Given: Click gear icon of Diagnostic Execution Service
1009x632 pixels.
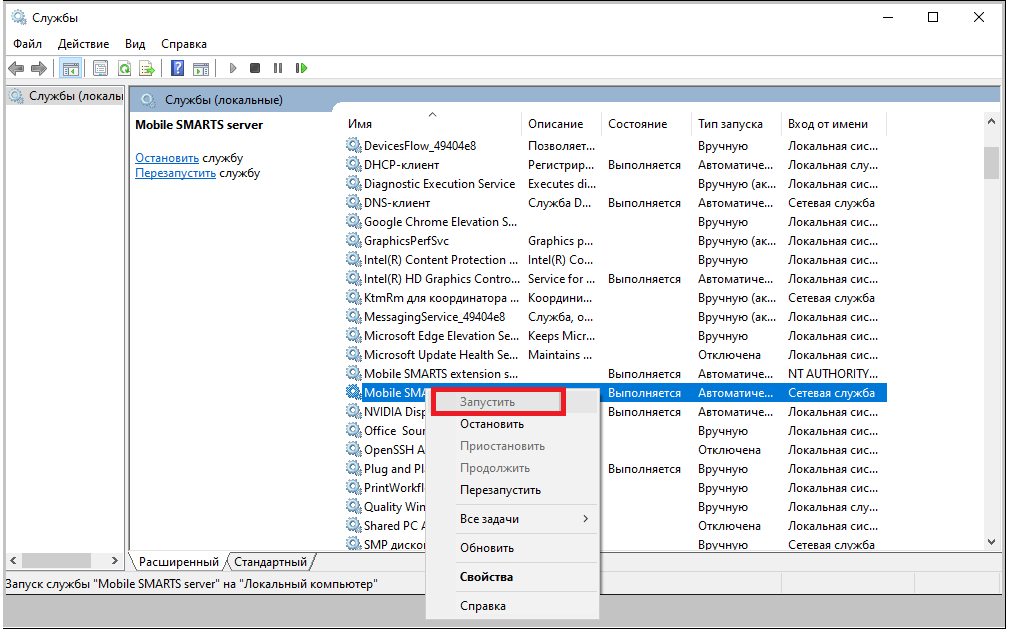Looking at the screenshot, I should [354, 183].
